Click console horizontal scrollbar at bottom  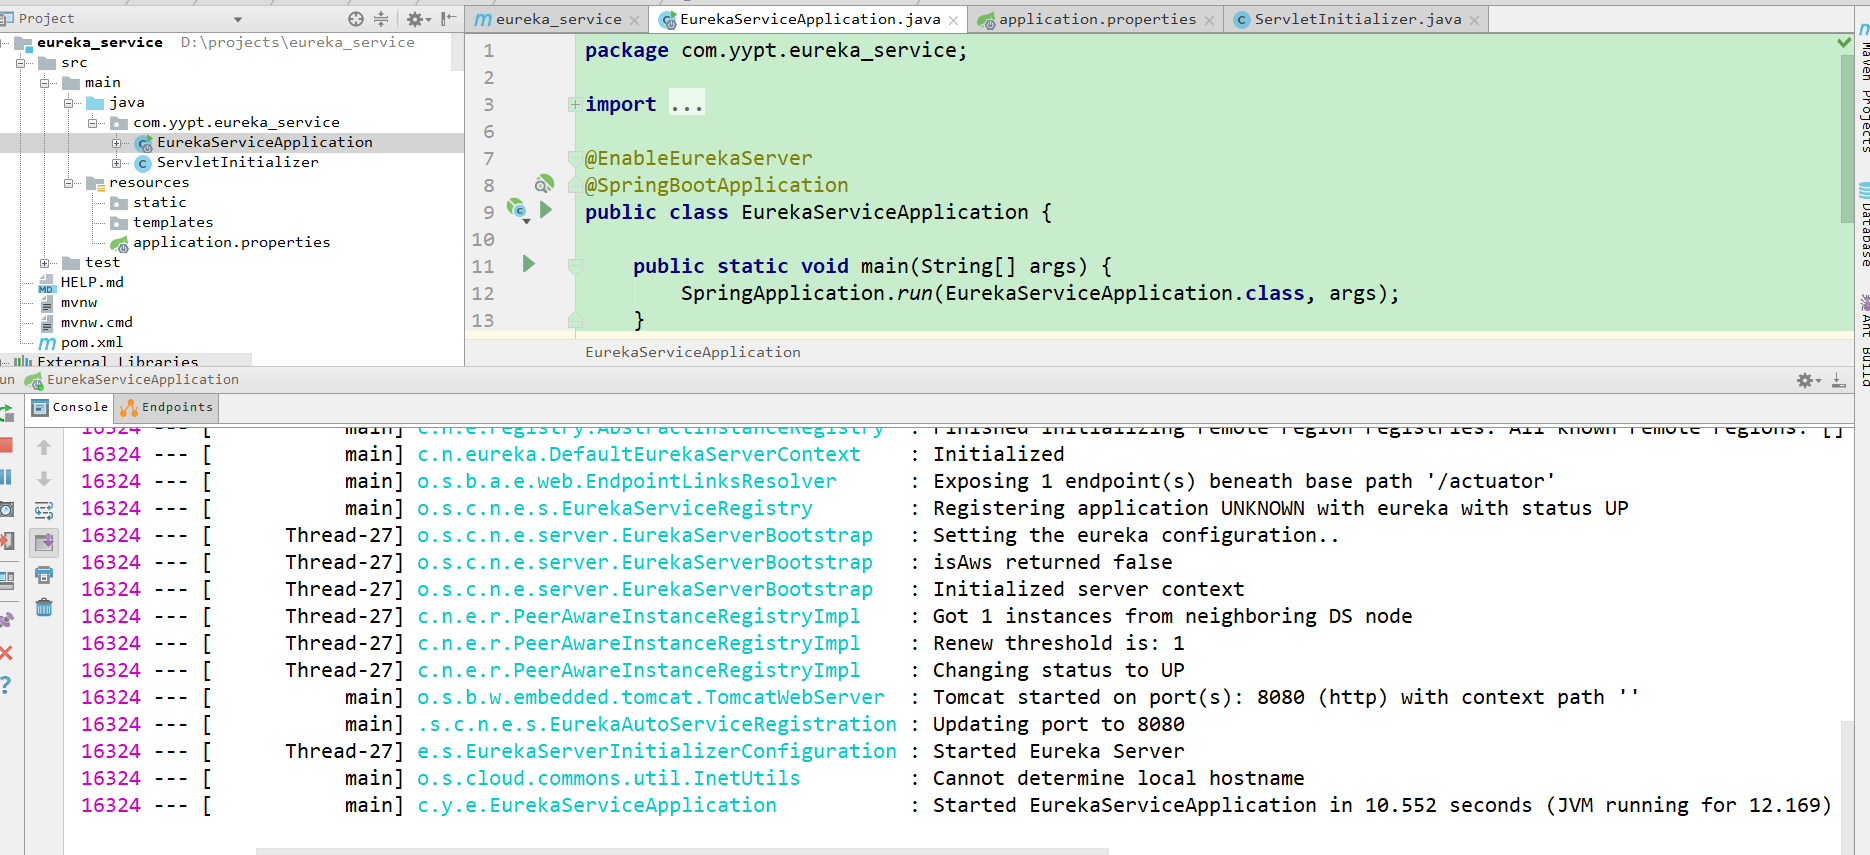[x=682, y=851]
